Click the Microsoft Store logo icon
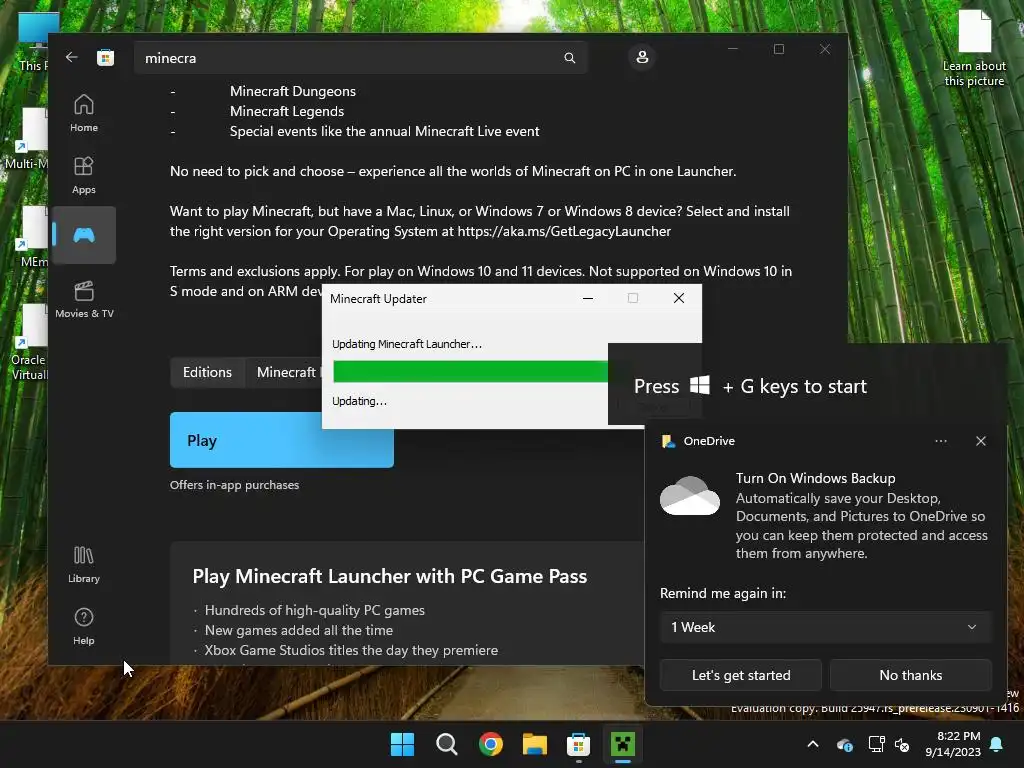The image size is (1024, 768). tap(105, 57)
